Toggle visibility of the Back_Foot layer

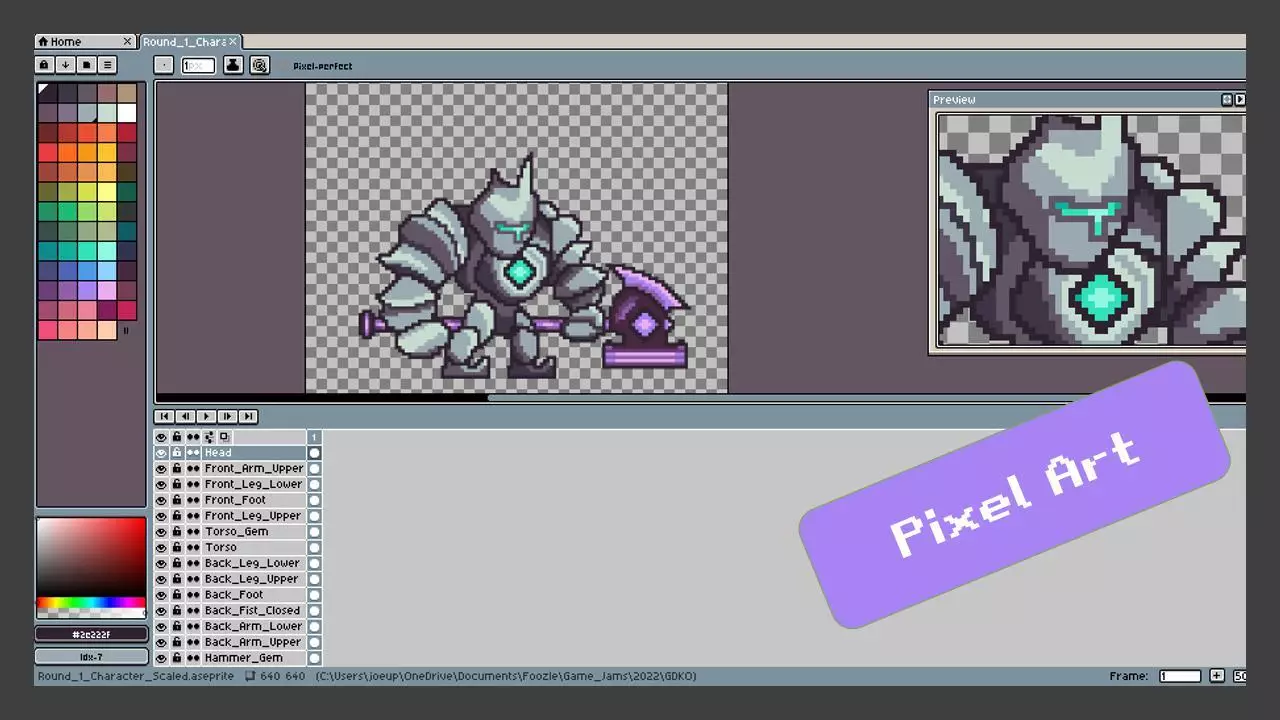coord(161,595)
